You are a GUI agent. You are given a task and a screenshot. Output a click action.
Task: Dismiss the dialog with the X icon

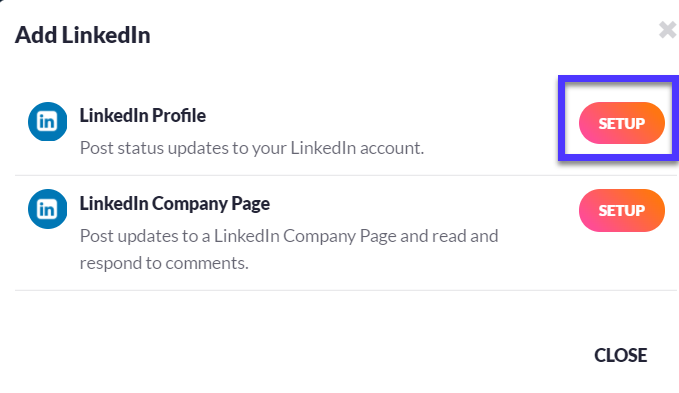click(x=667, y=30)
